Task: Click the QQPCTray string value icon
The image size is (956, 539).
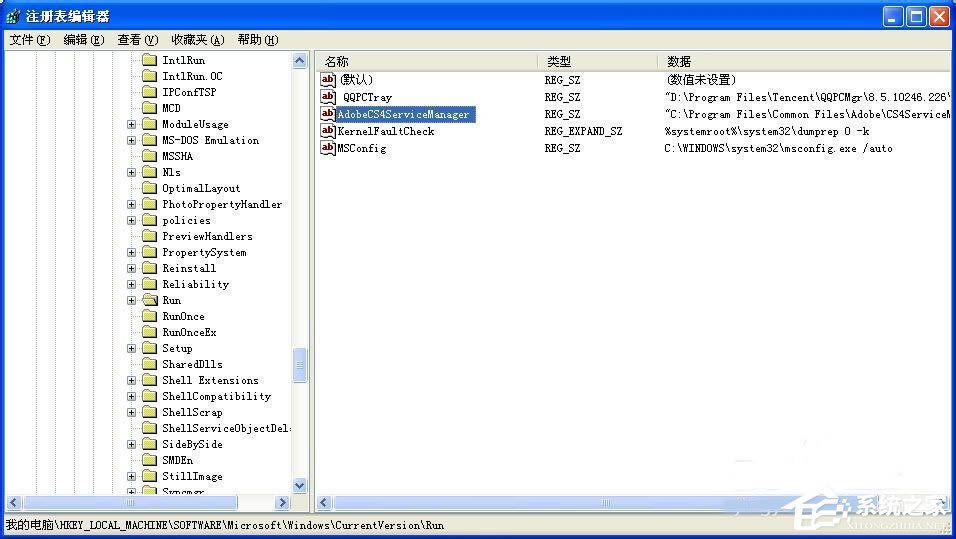Action: click(328, 97)
